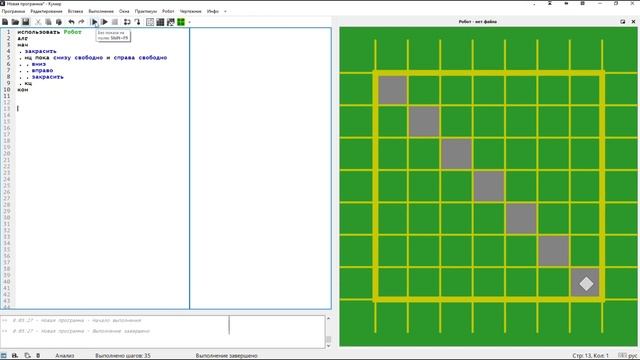
Task: Click the second status bar icon
Action: (15, 356)
